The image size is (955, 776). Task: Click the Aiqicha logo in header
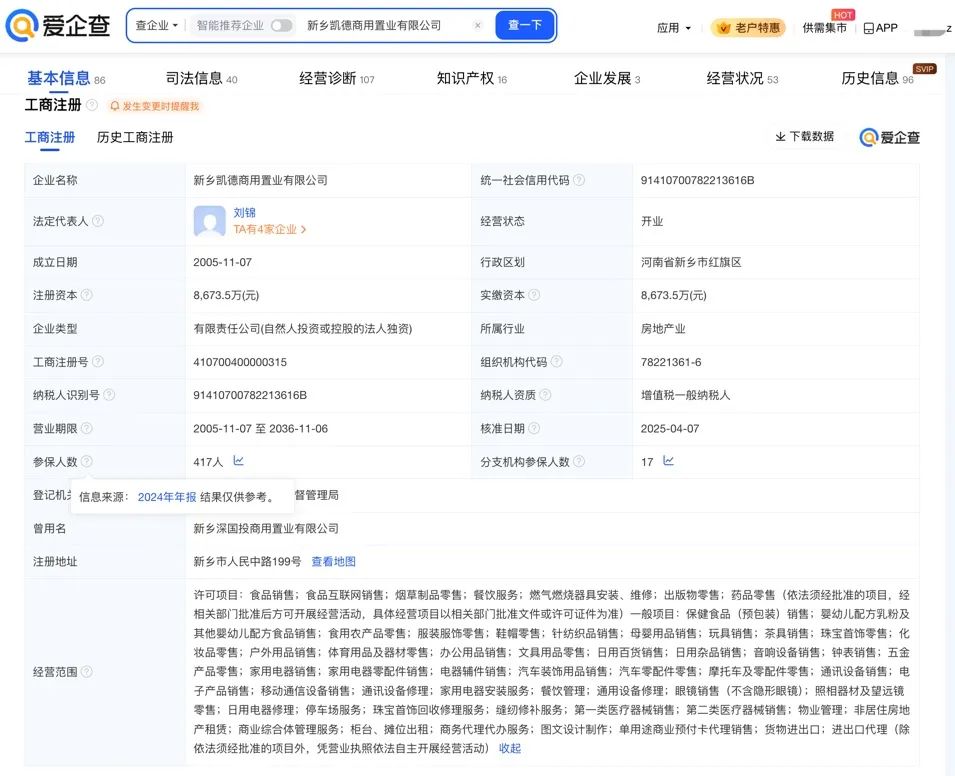(x=57, y=26)
